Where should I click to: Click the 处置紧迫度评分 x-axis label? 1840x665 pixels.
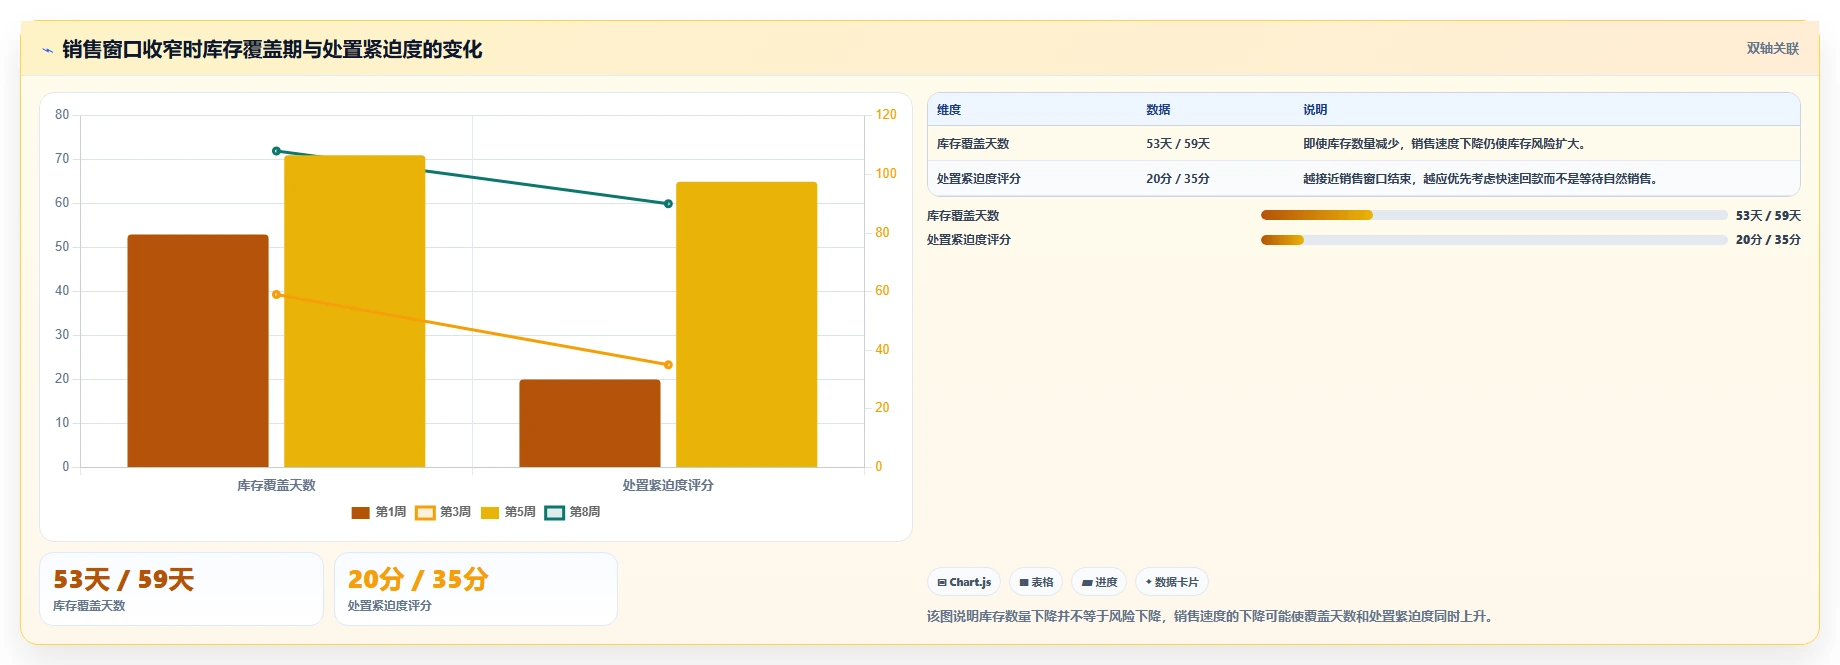[x=668, y=485]
